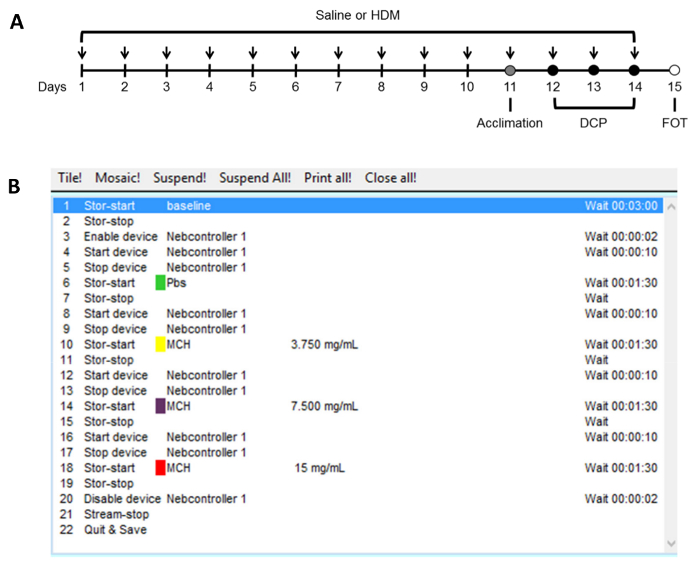Image resolution: width=700 pixels, height=569 pixels.
Task: Click the scrollbar up arrow
Action: 671,207
